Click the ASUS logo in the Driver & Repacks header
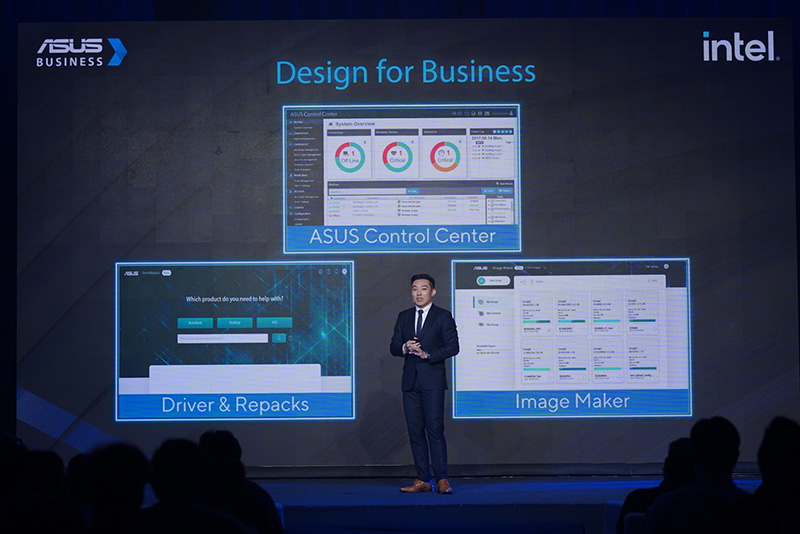The height and width of the screenshot is (534, 800). (x=131, y=272)
